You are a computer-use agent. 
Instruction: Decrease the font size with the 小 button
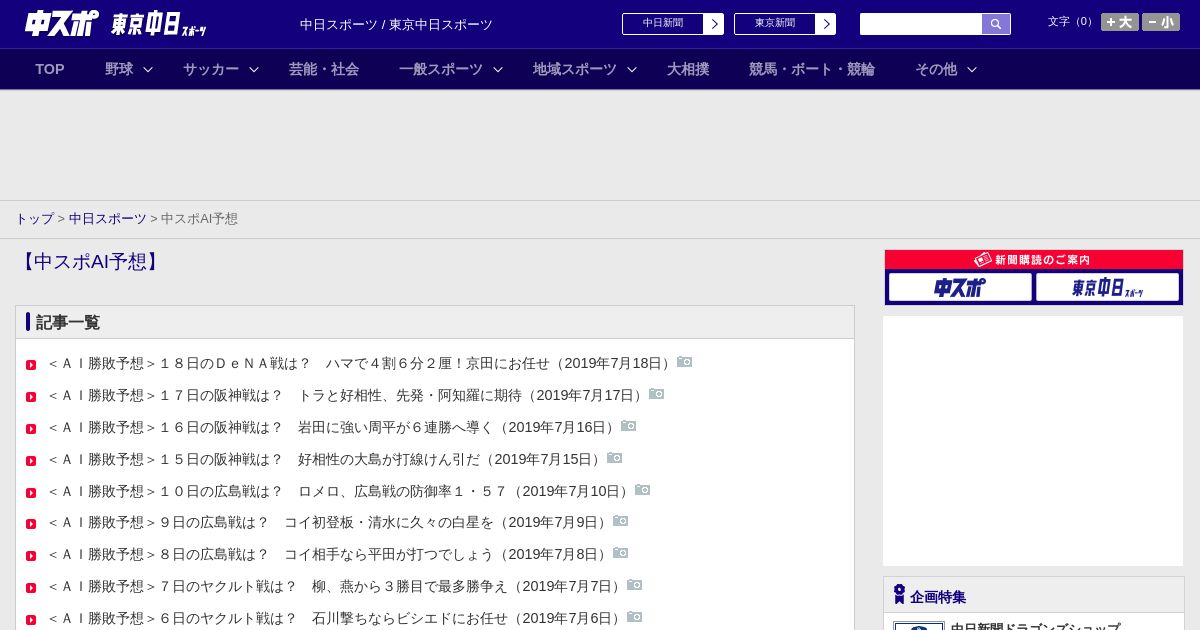(x=1161, y=22)
